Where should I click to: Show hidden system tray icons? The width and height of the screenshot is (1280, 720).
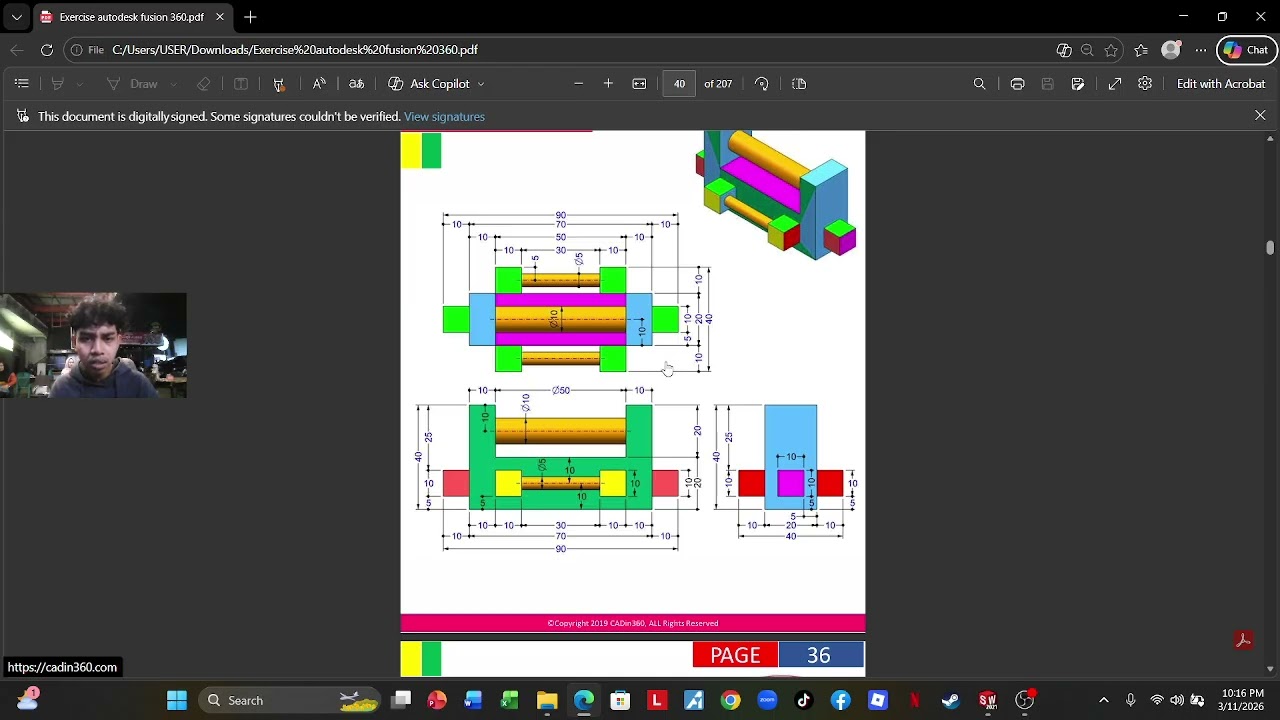1104,700
